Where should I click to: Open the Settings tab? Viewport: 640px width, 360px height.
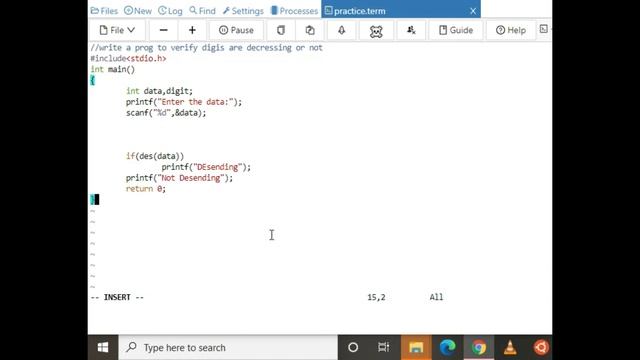pyautogui.click(x=243, y=11)
